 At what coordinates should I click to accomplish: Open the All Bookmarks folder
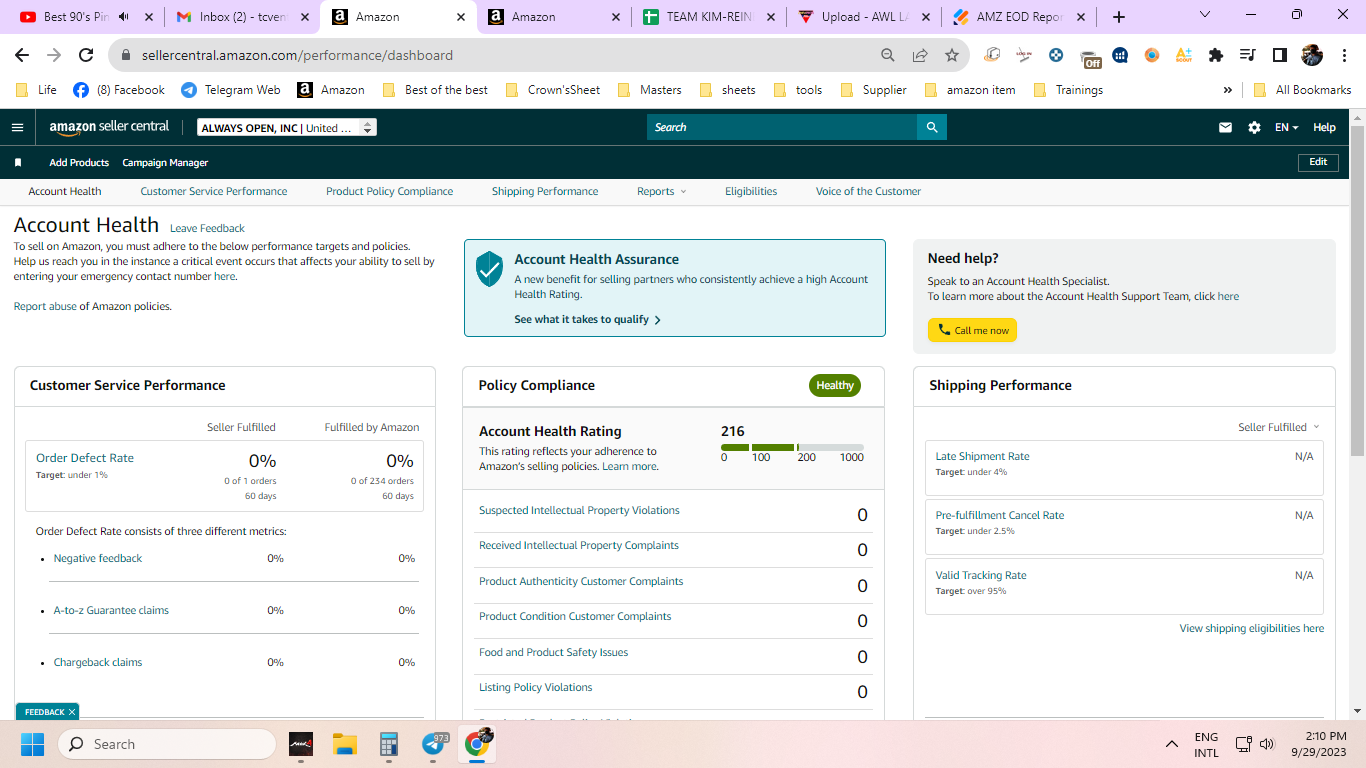click(1302, 90)
